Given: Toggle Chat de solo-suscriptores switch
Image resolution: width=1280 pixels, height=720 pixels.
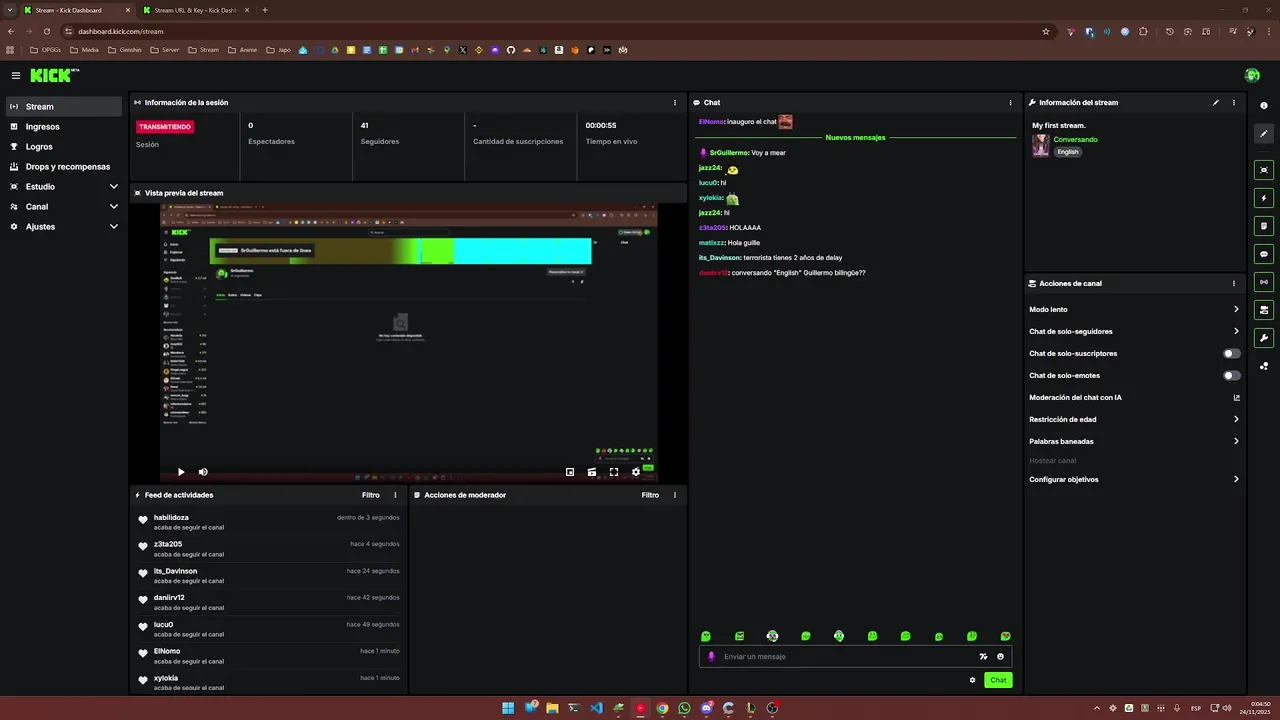Looking at the screenshot, I should [x=1232, y=353].
